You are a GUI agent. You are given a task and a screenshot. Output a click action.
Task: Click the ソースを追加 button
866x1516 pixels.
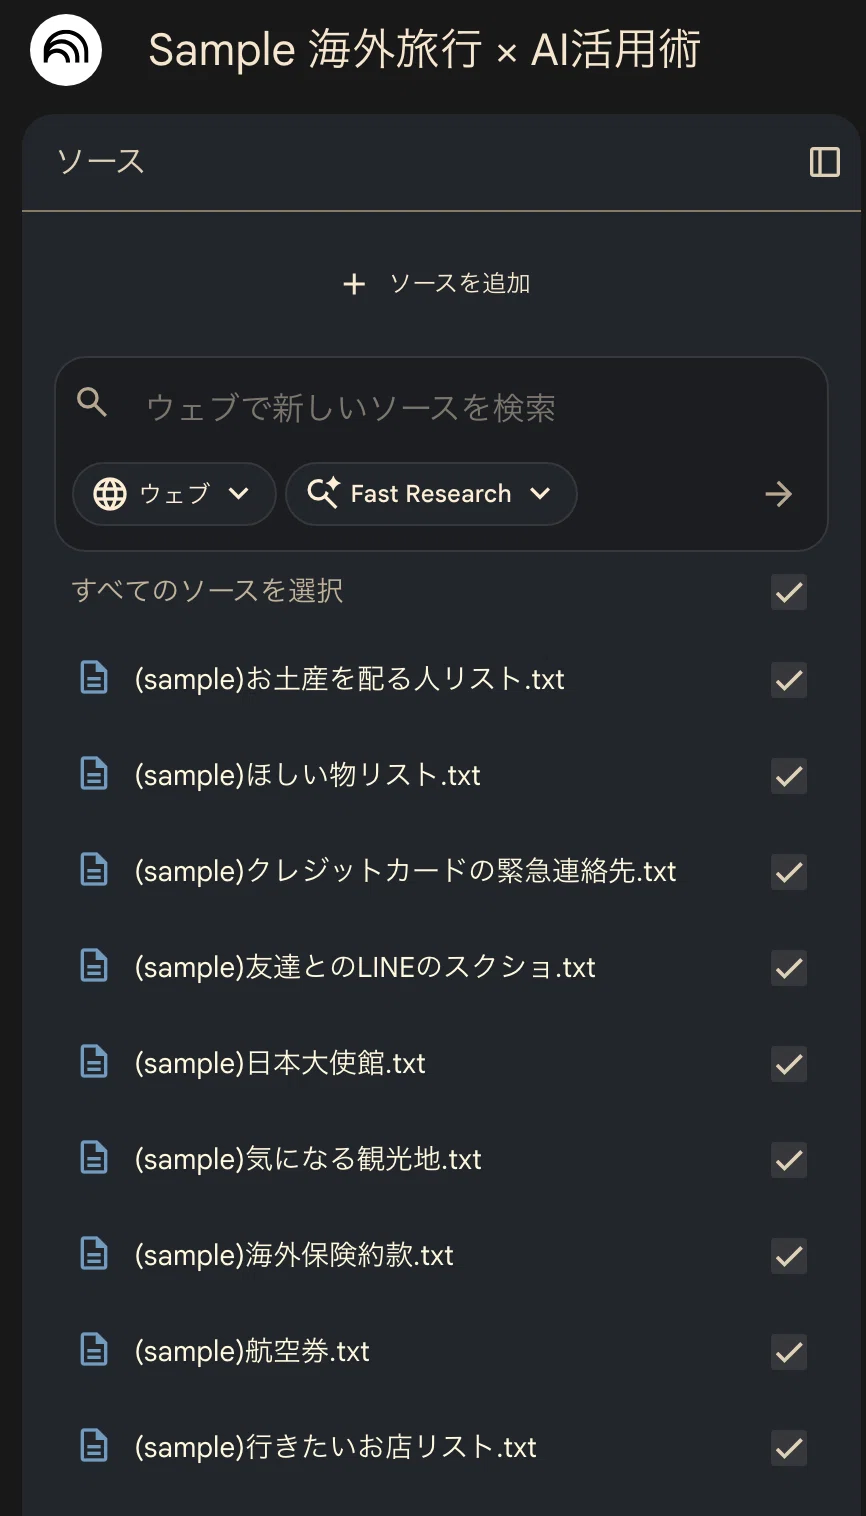click(x=436, y=284)
